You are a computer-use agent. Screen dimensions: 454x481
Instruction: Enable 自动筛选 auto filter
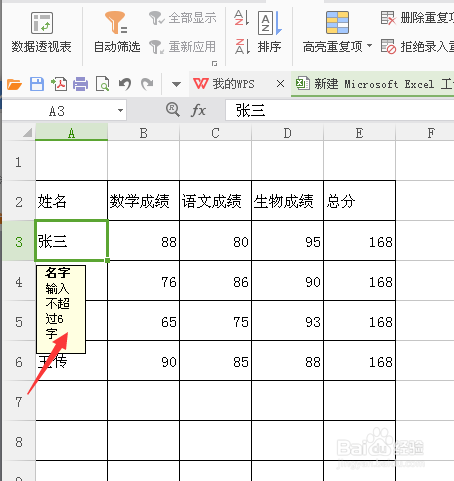click(116, 32)
